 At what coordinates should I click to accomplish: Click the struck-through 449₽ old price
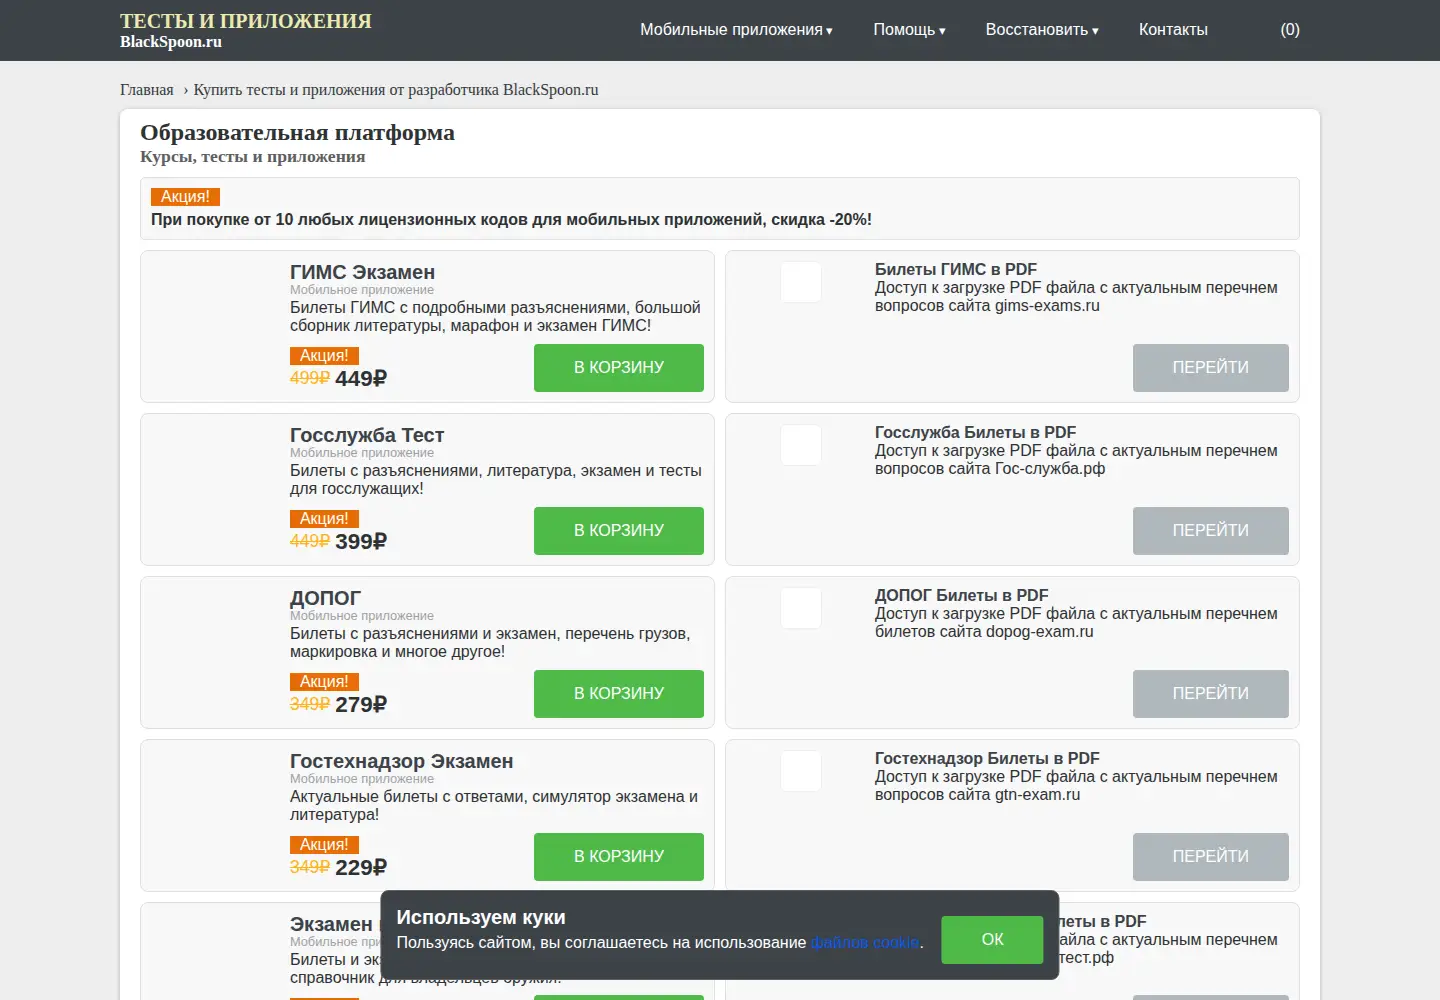310,541
